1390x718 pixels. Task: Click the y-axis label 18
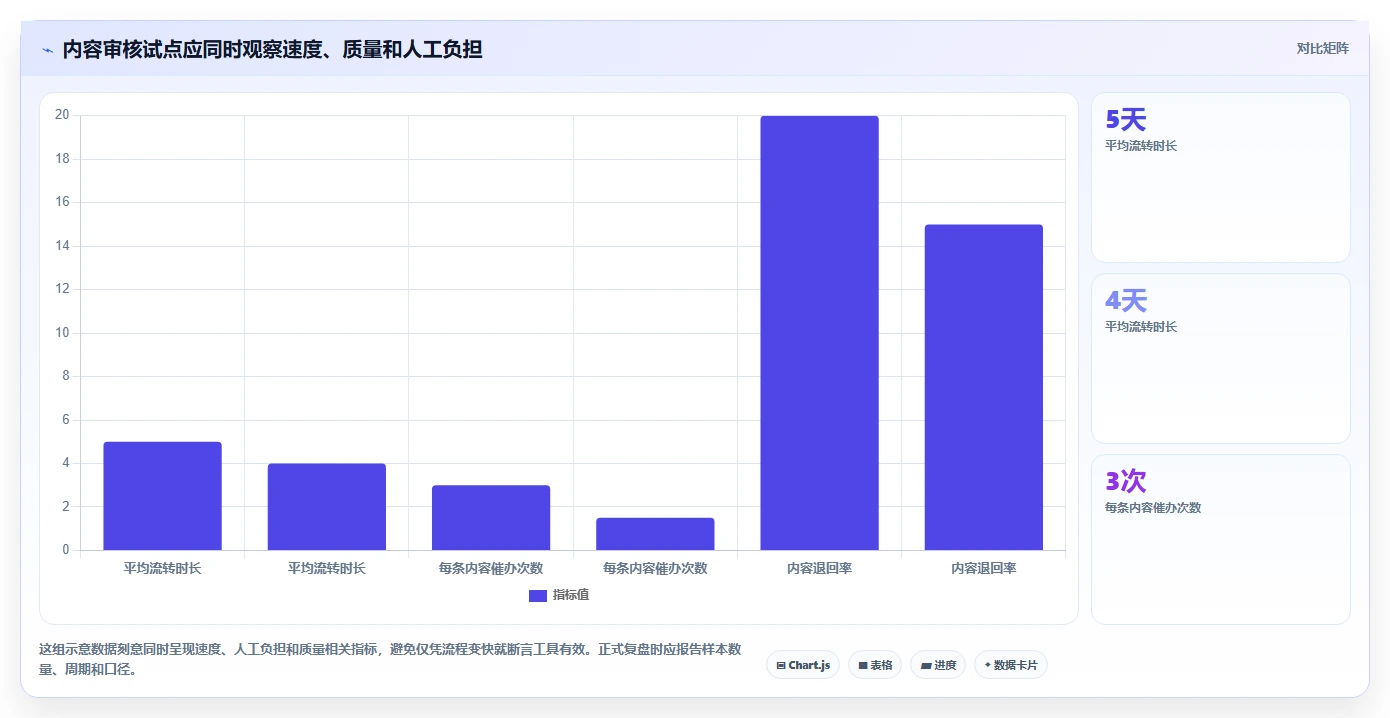(62, 159)
